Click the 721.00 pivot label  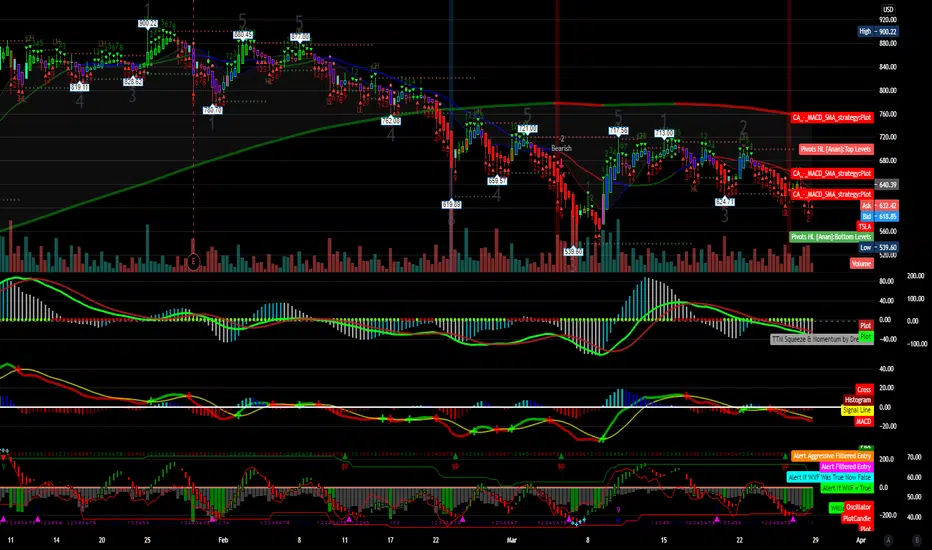tap(527, 128)
